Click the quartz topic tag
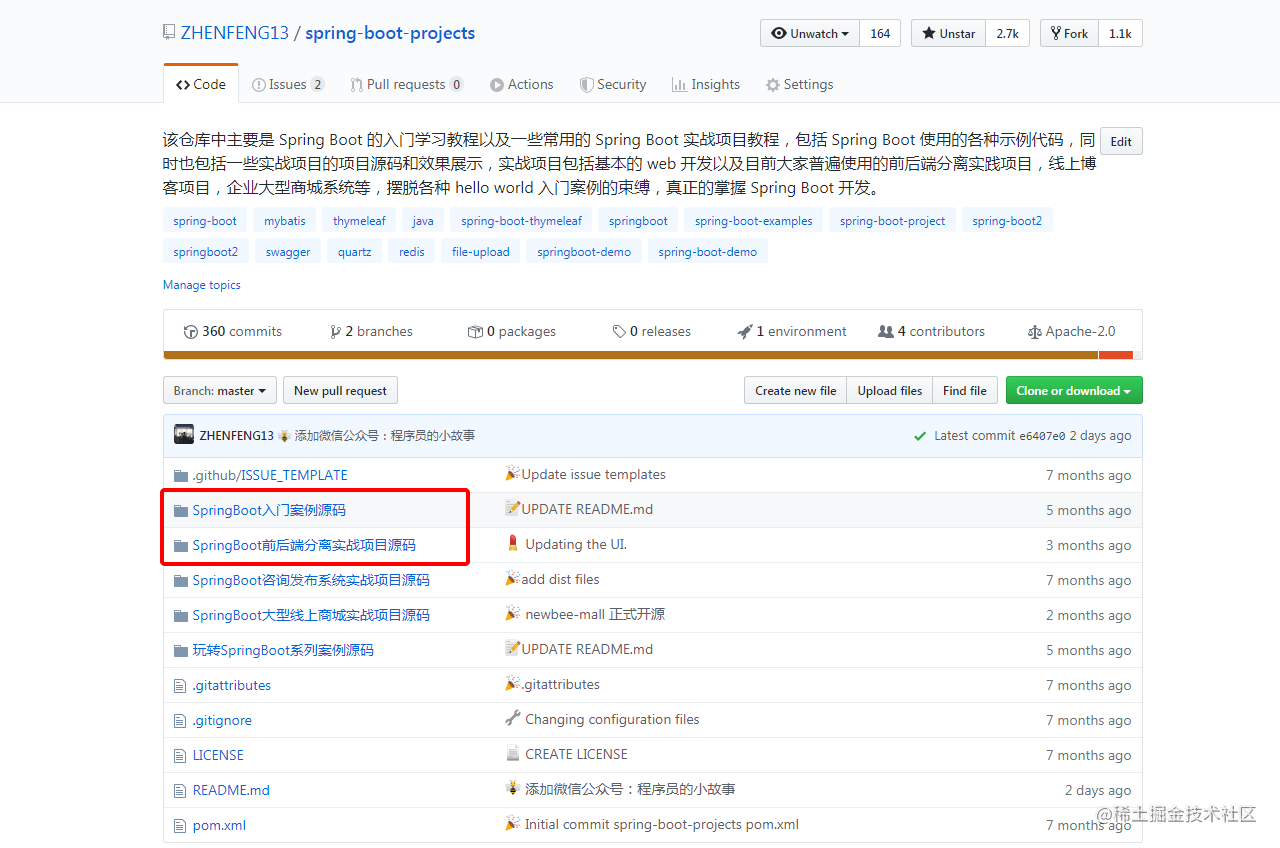The width and height of the screenshot is (1280, 848). click(355, 252)
